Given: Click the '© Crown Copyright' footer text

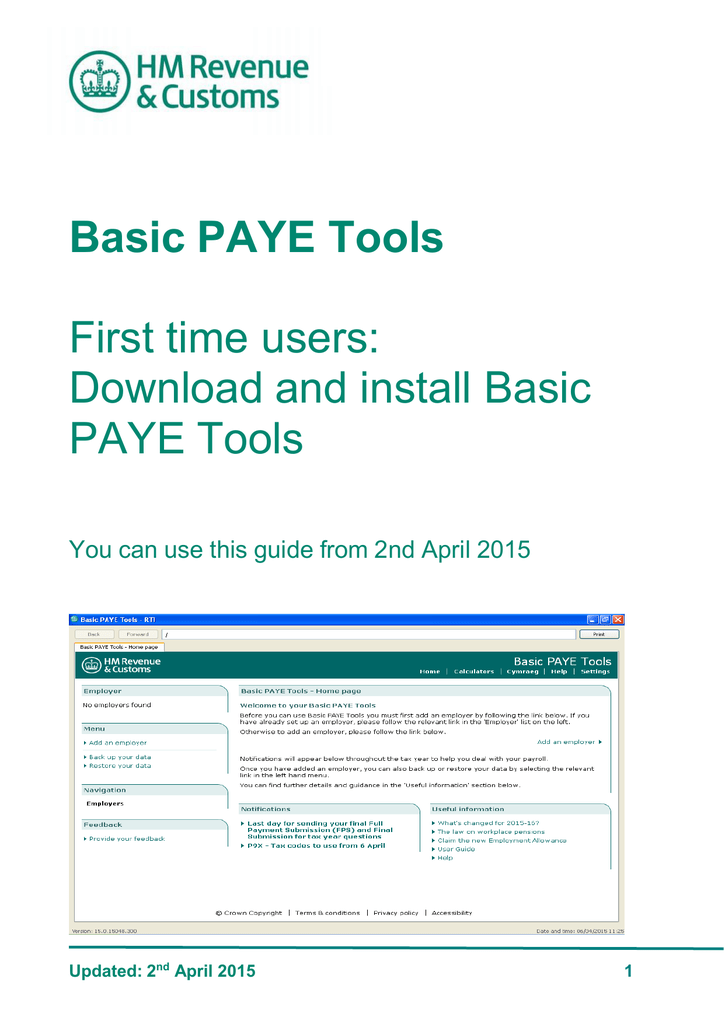Looking at the screenshot, I should click(x=249, y=913).
